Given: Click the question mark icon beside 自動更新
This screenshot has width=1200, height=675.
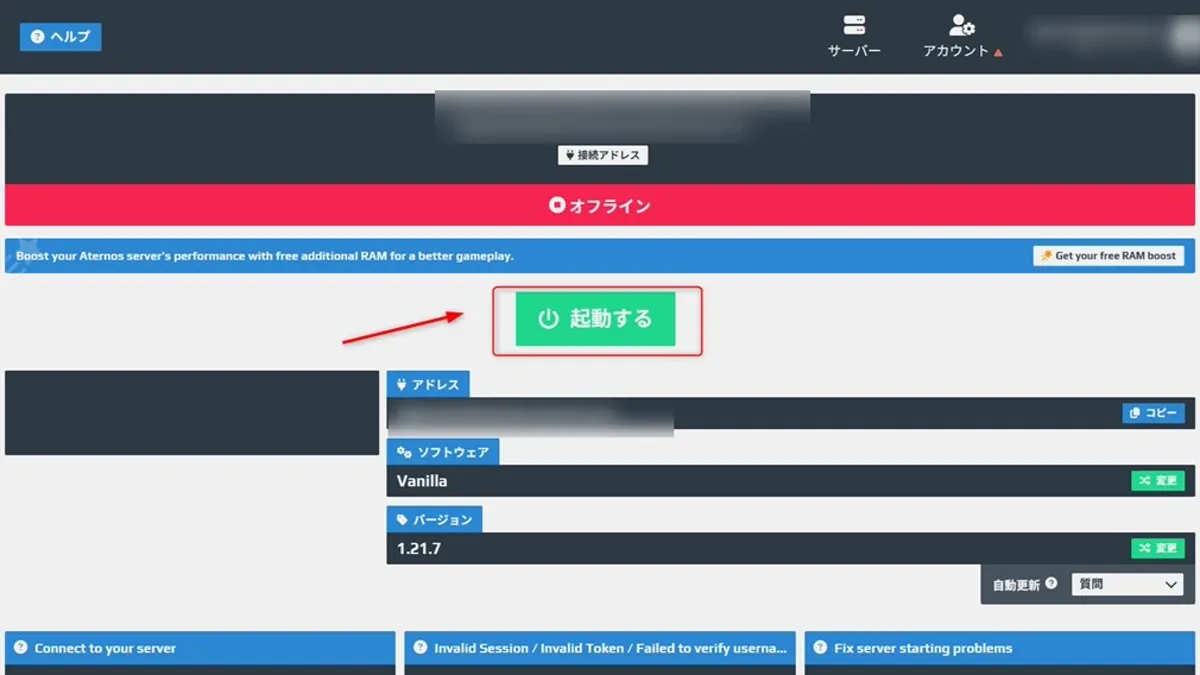Looking at the screenshot, I should [1052, 584].
